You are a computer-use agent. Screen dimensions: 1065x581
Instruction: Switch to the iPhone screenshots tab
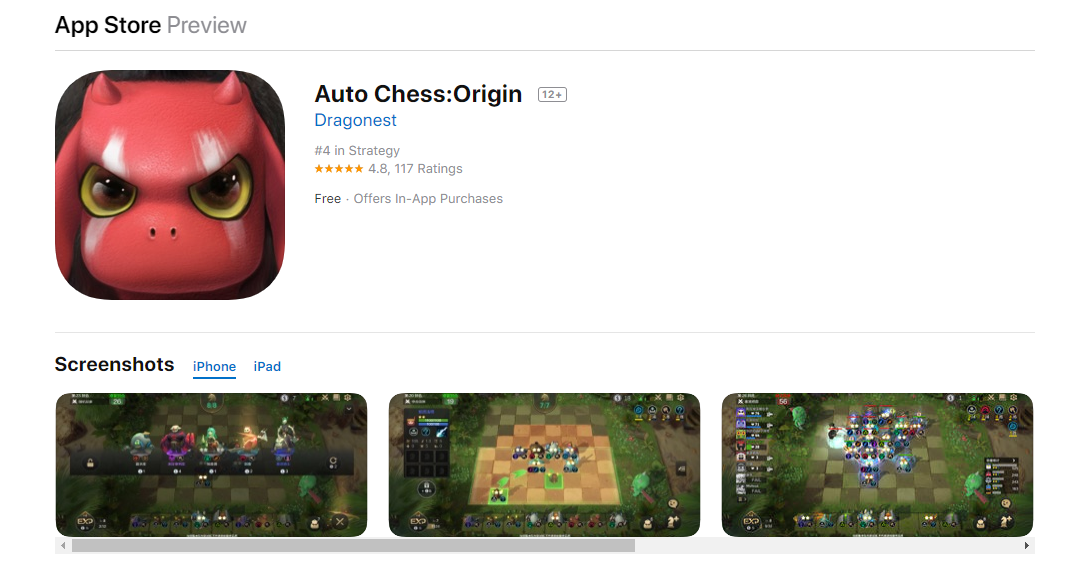pos(214,366)
